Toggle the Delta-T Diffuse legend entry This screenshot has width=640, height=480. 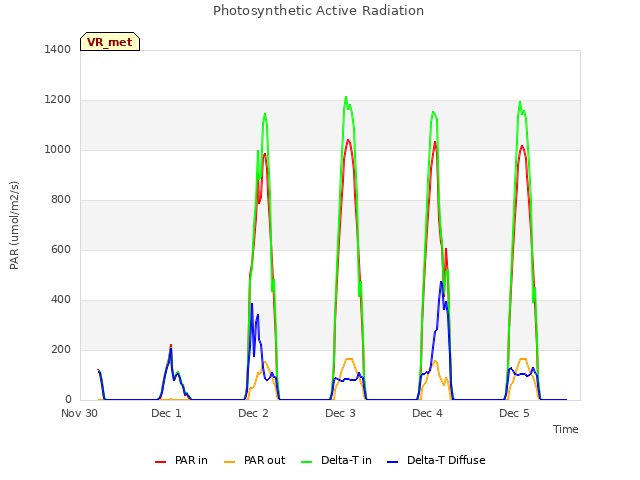436,460
